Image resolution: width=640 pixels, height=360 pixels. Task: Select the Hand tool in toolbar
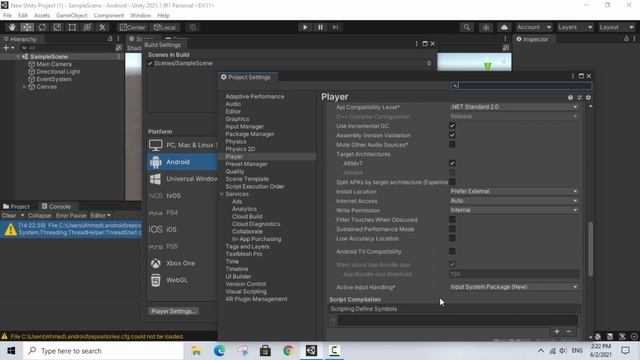[x=12, y=27]
